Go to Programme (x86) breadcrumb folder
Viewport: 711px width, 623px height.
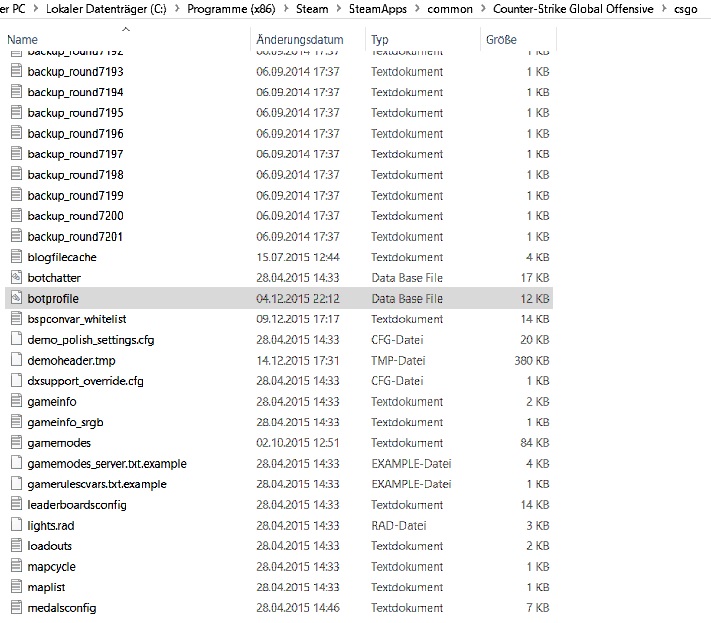[x=231, y=9]
